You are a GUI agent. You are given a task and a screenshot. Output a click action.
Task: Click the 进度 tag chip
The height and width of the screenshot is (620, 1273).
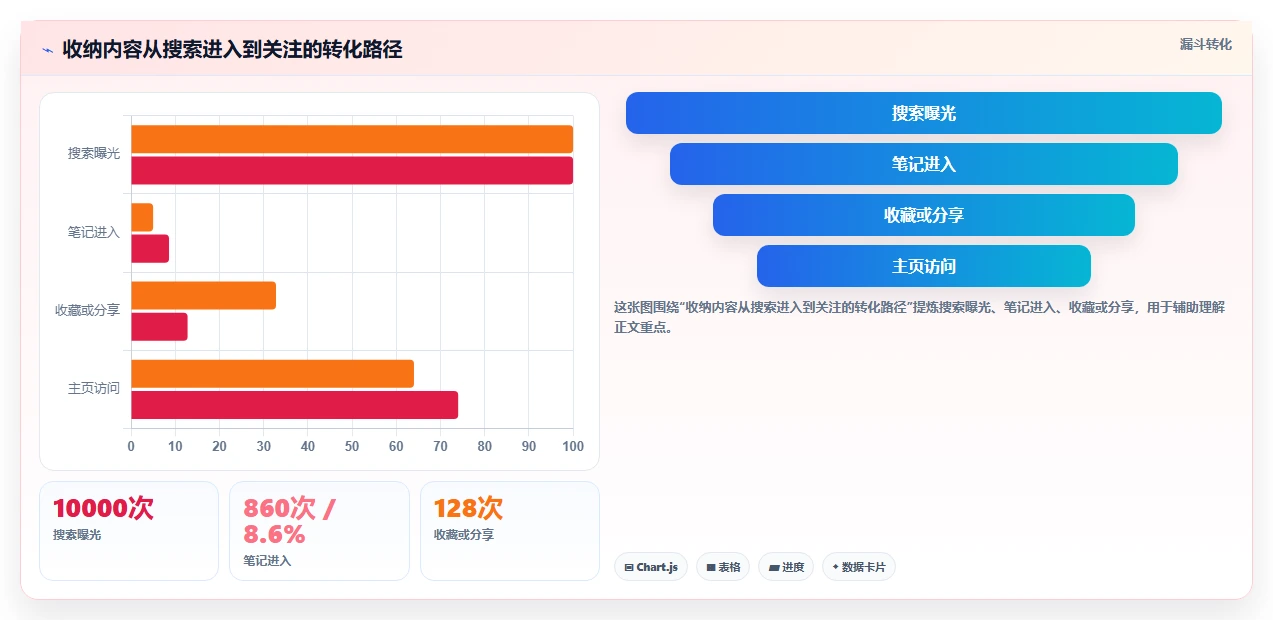(x=786, y=567)
